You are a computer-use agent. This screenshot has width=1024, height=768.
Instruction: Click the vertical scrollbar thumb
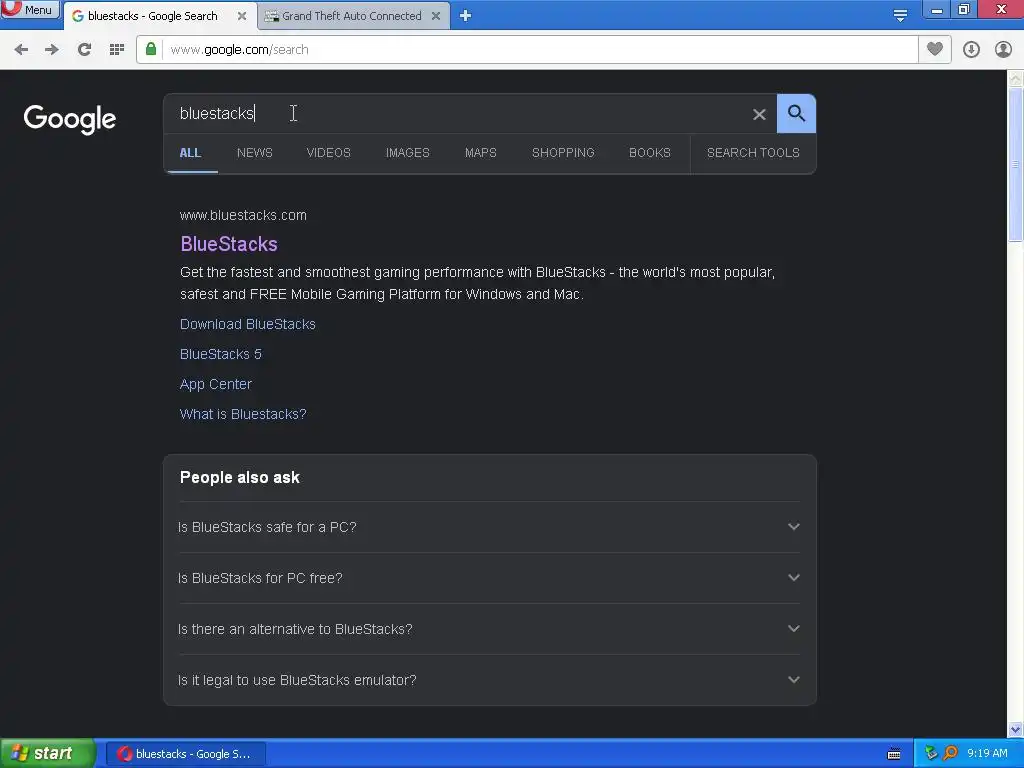tap(1015, 164)
